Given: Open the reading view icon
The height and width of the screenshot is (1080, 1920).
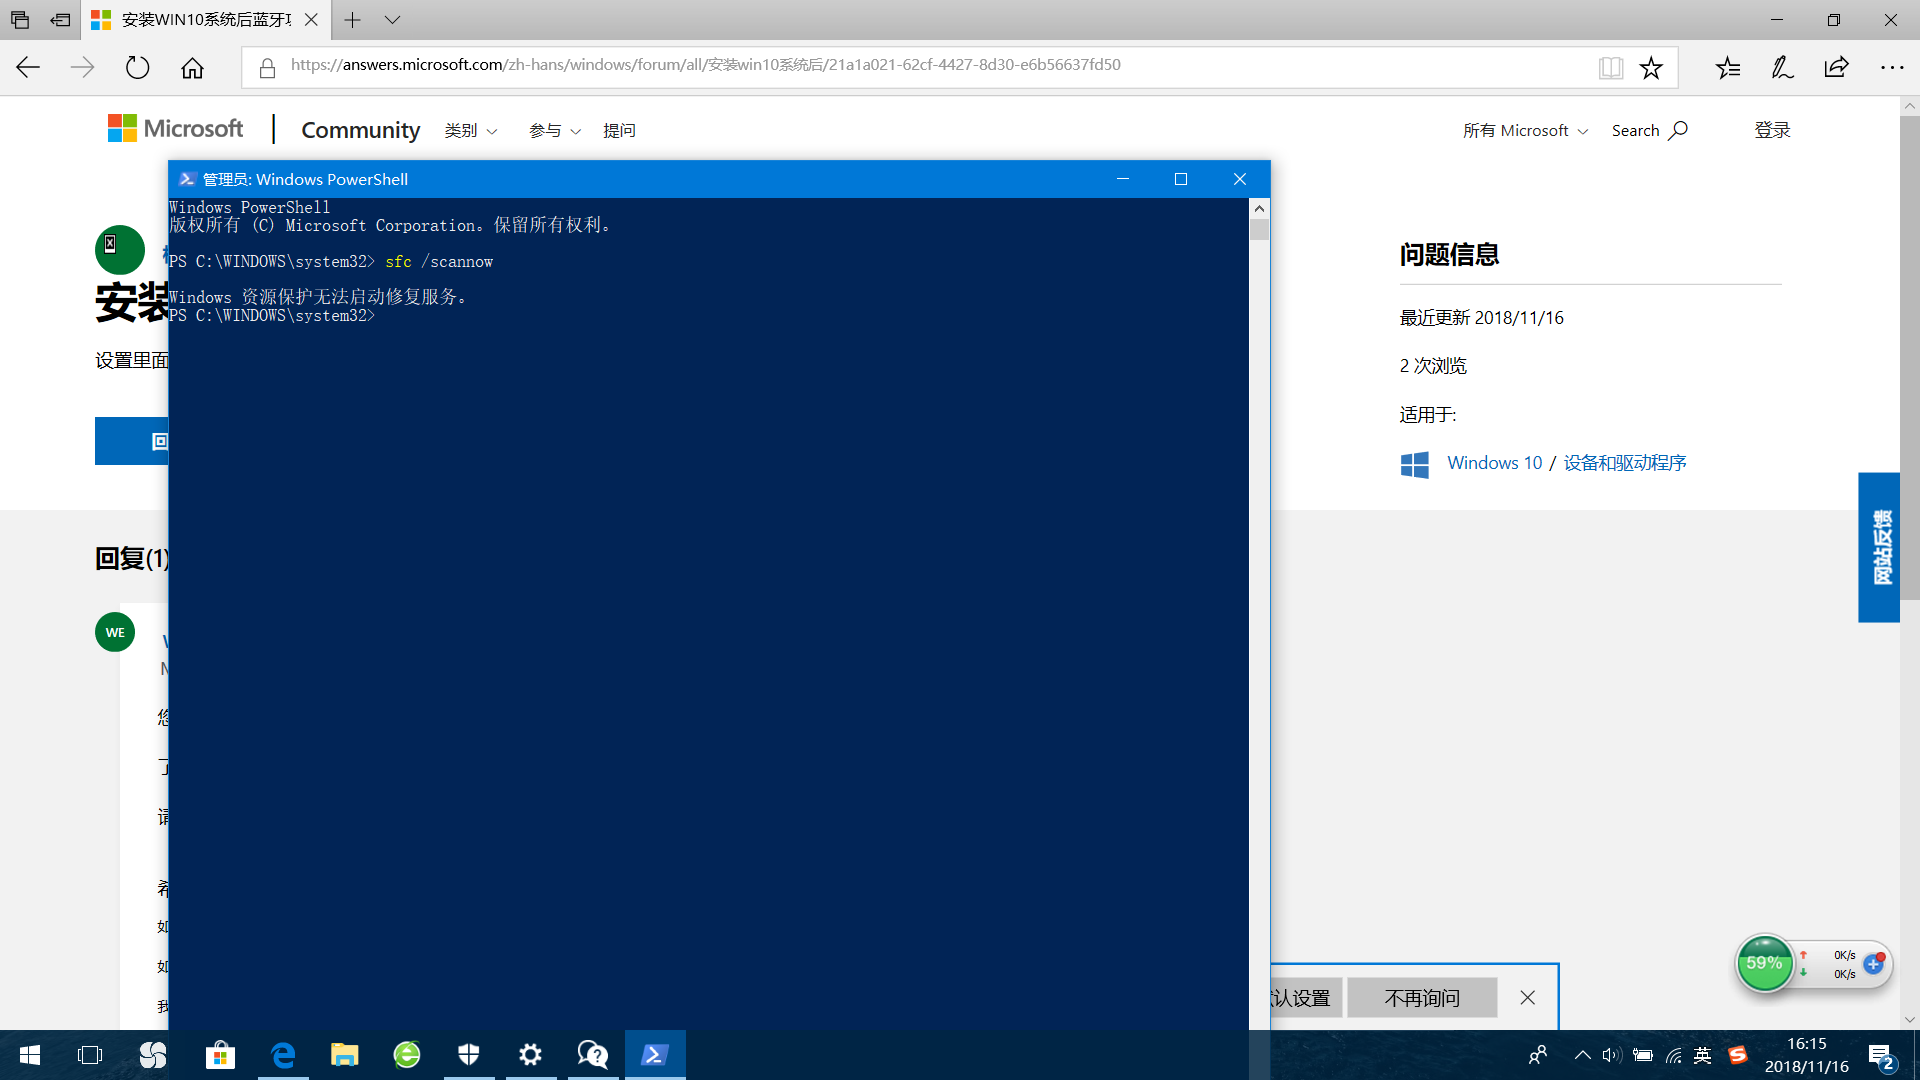Looking at the screenshot, I should pyautogui.click(x=1610, y=67).
